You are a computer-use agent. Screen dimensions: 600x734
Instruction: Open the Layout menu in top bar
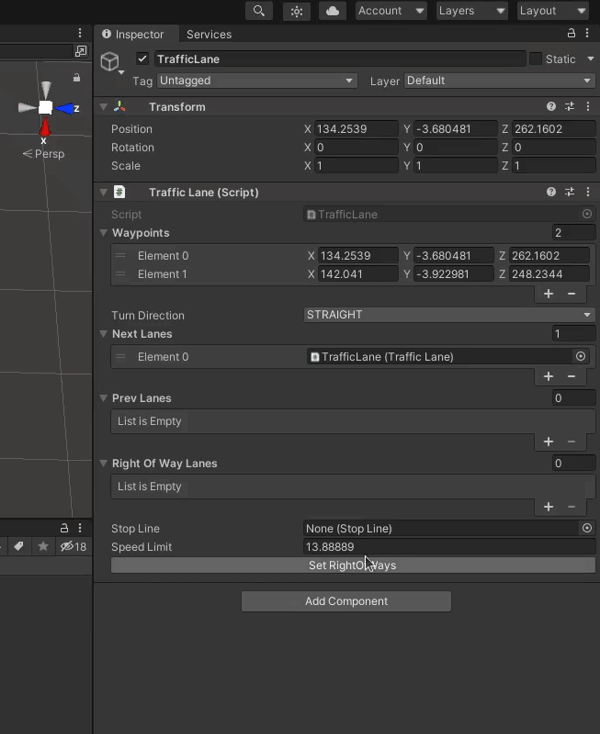(552, 11)
